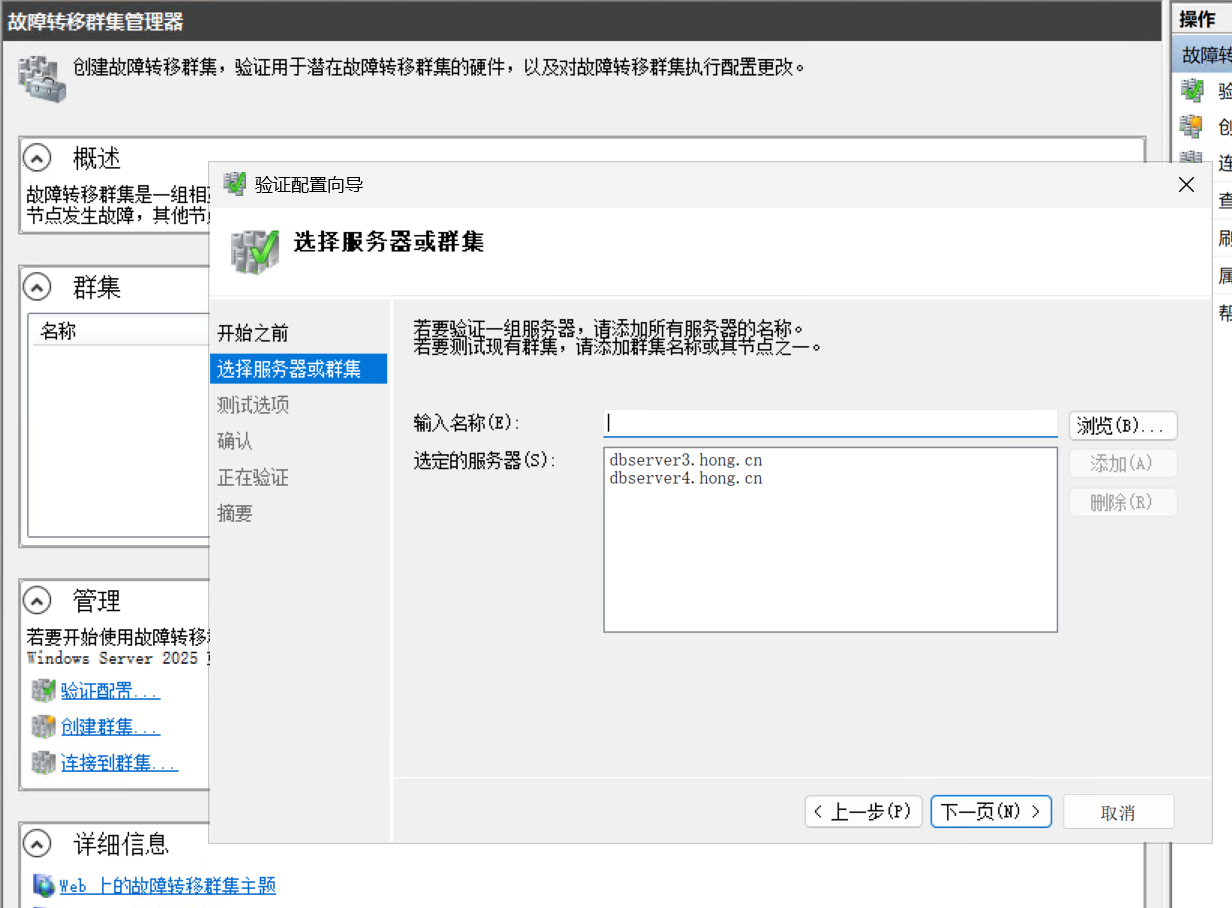The width and height of the screenshot is (1232, 908).
Task: Collapse the 详细信息 section
Action: 37,844
